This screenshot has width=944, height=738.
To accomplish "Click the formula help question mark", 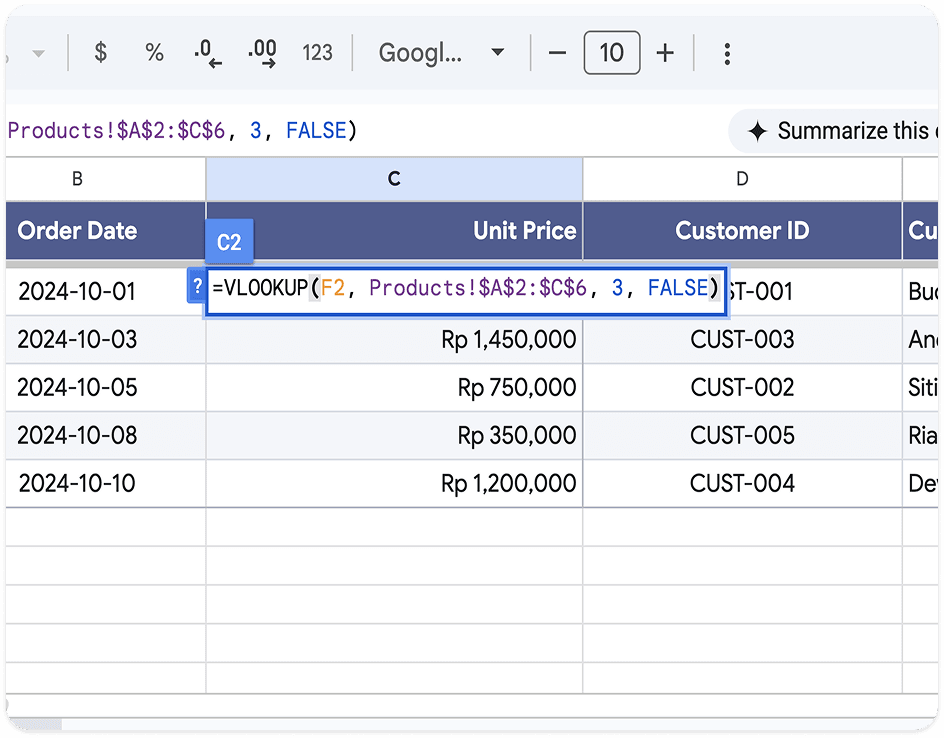I will (x=197, y=286).
